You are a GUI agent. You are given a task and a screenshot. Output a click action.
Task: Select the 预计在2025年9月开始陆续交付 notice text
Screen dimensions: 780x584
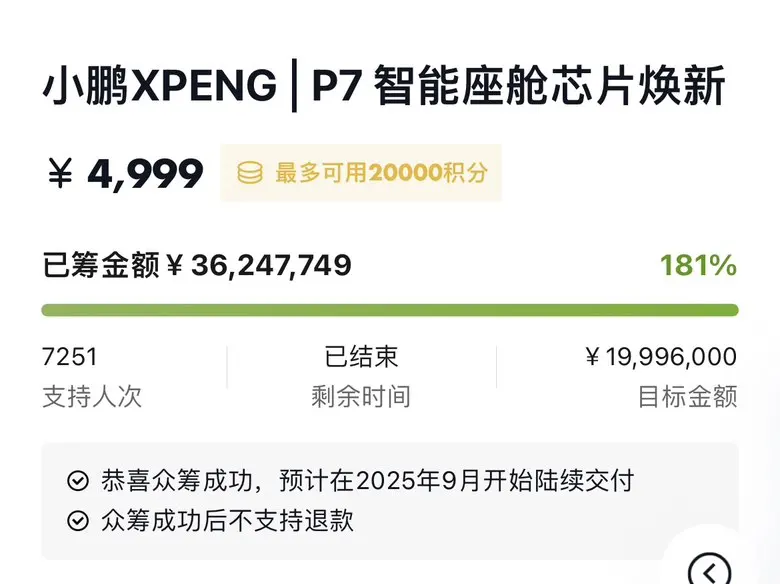457,481
